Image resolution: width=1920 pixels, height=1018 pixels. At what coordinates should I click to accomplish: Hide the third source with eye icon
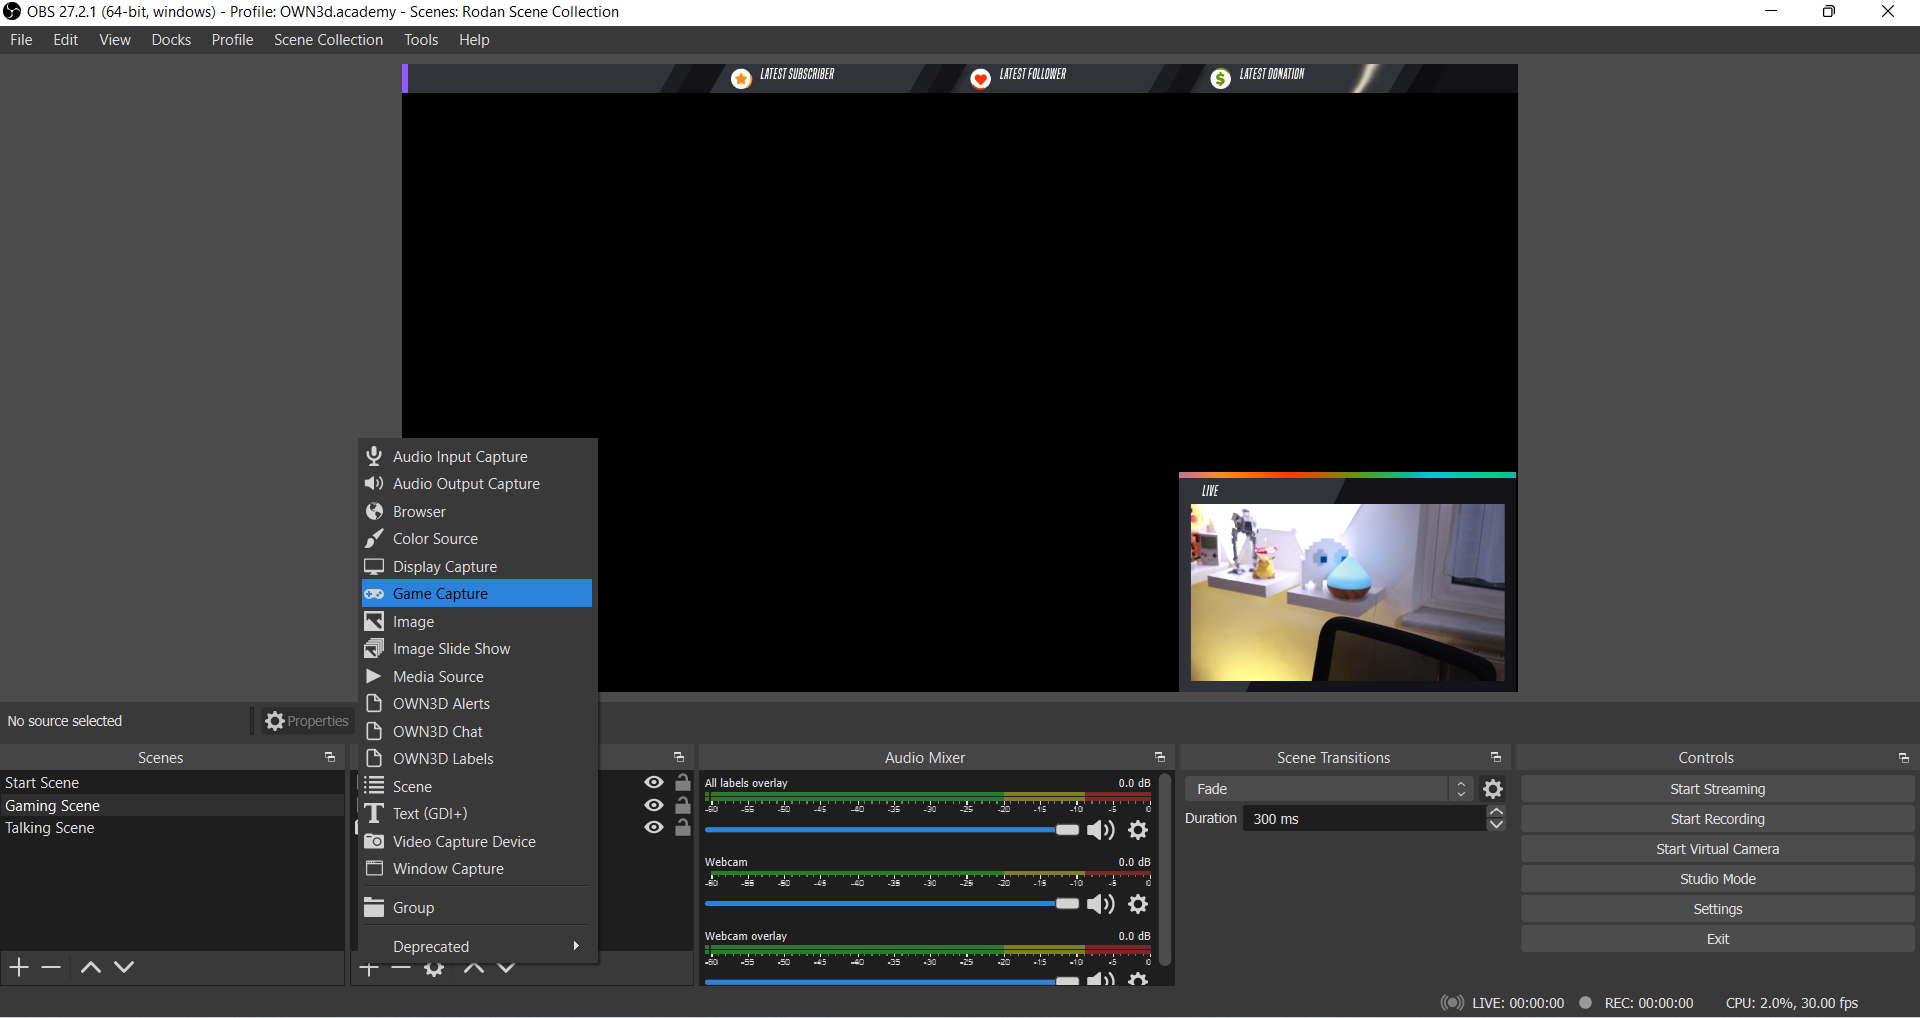point(654,827)
